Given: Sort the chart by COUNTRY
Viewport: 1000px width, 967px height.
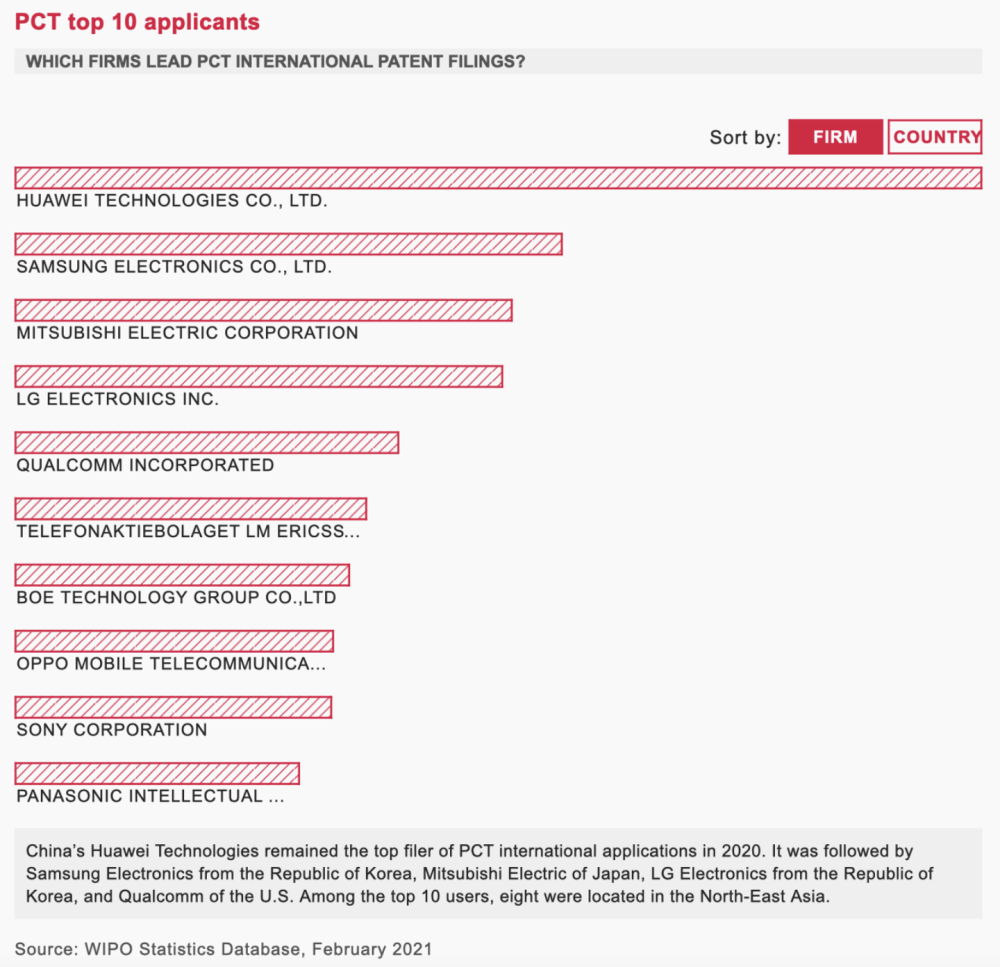Looking at the screenshot, I should pos(936,137).
